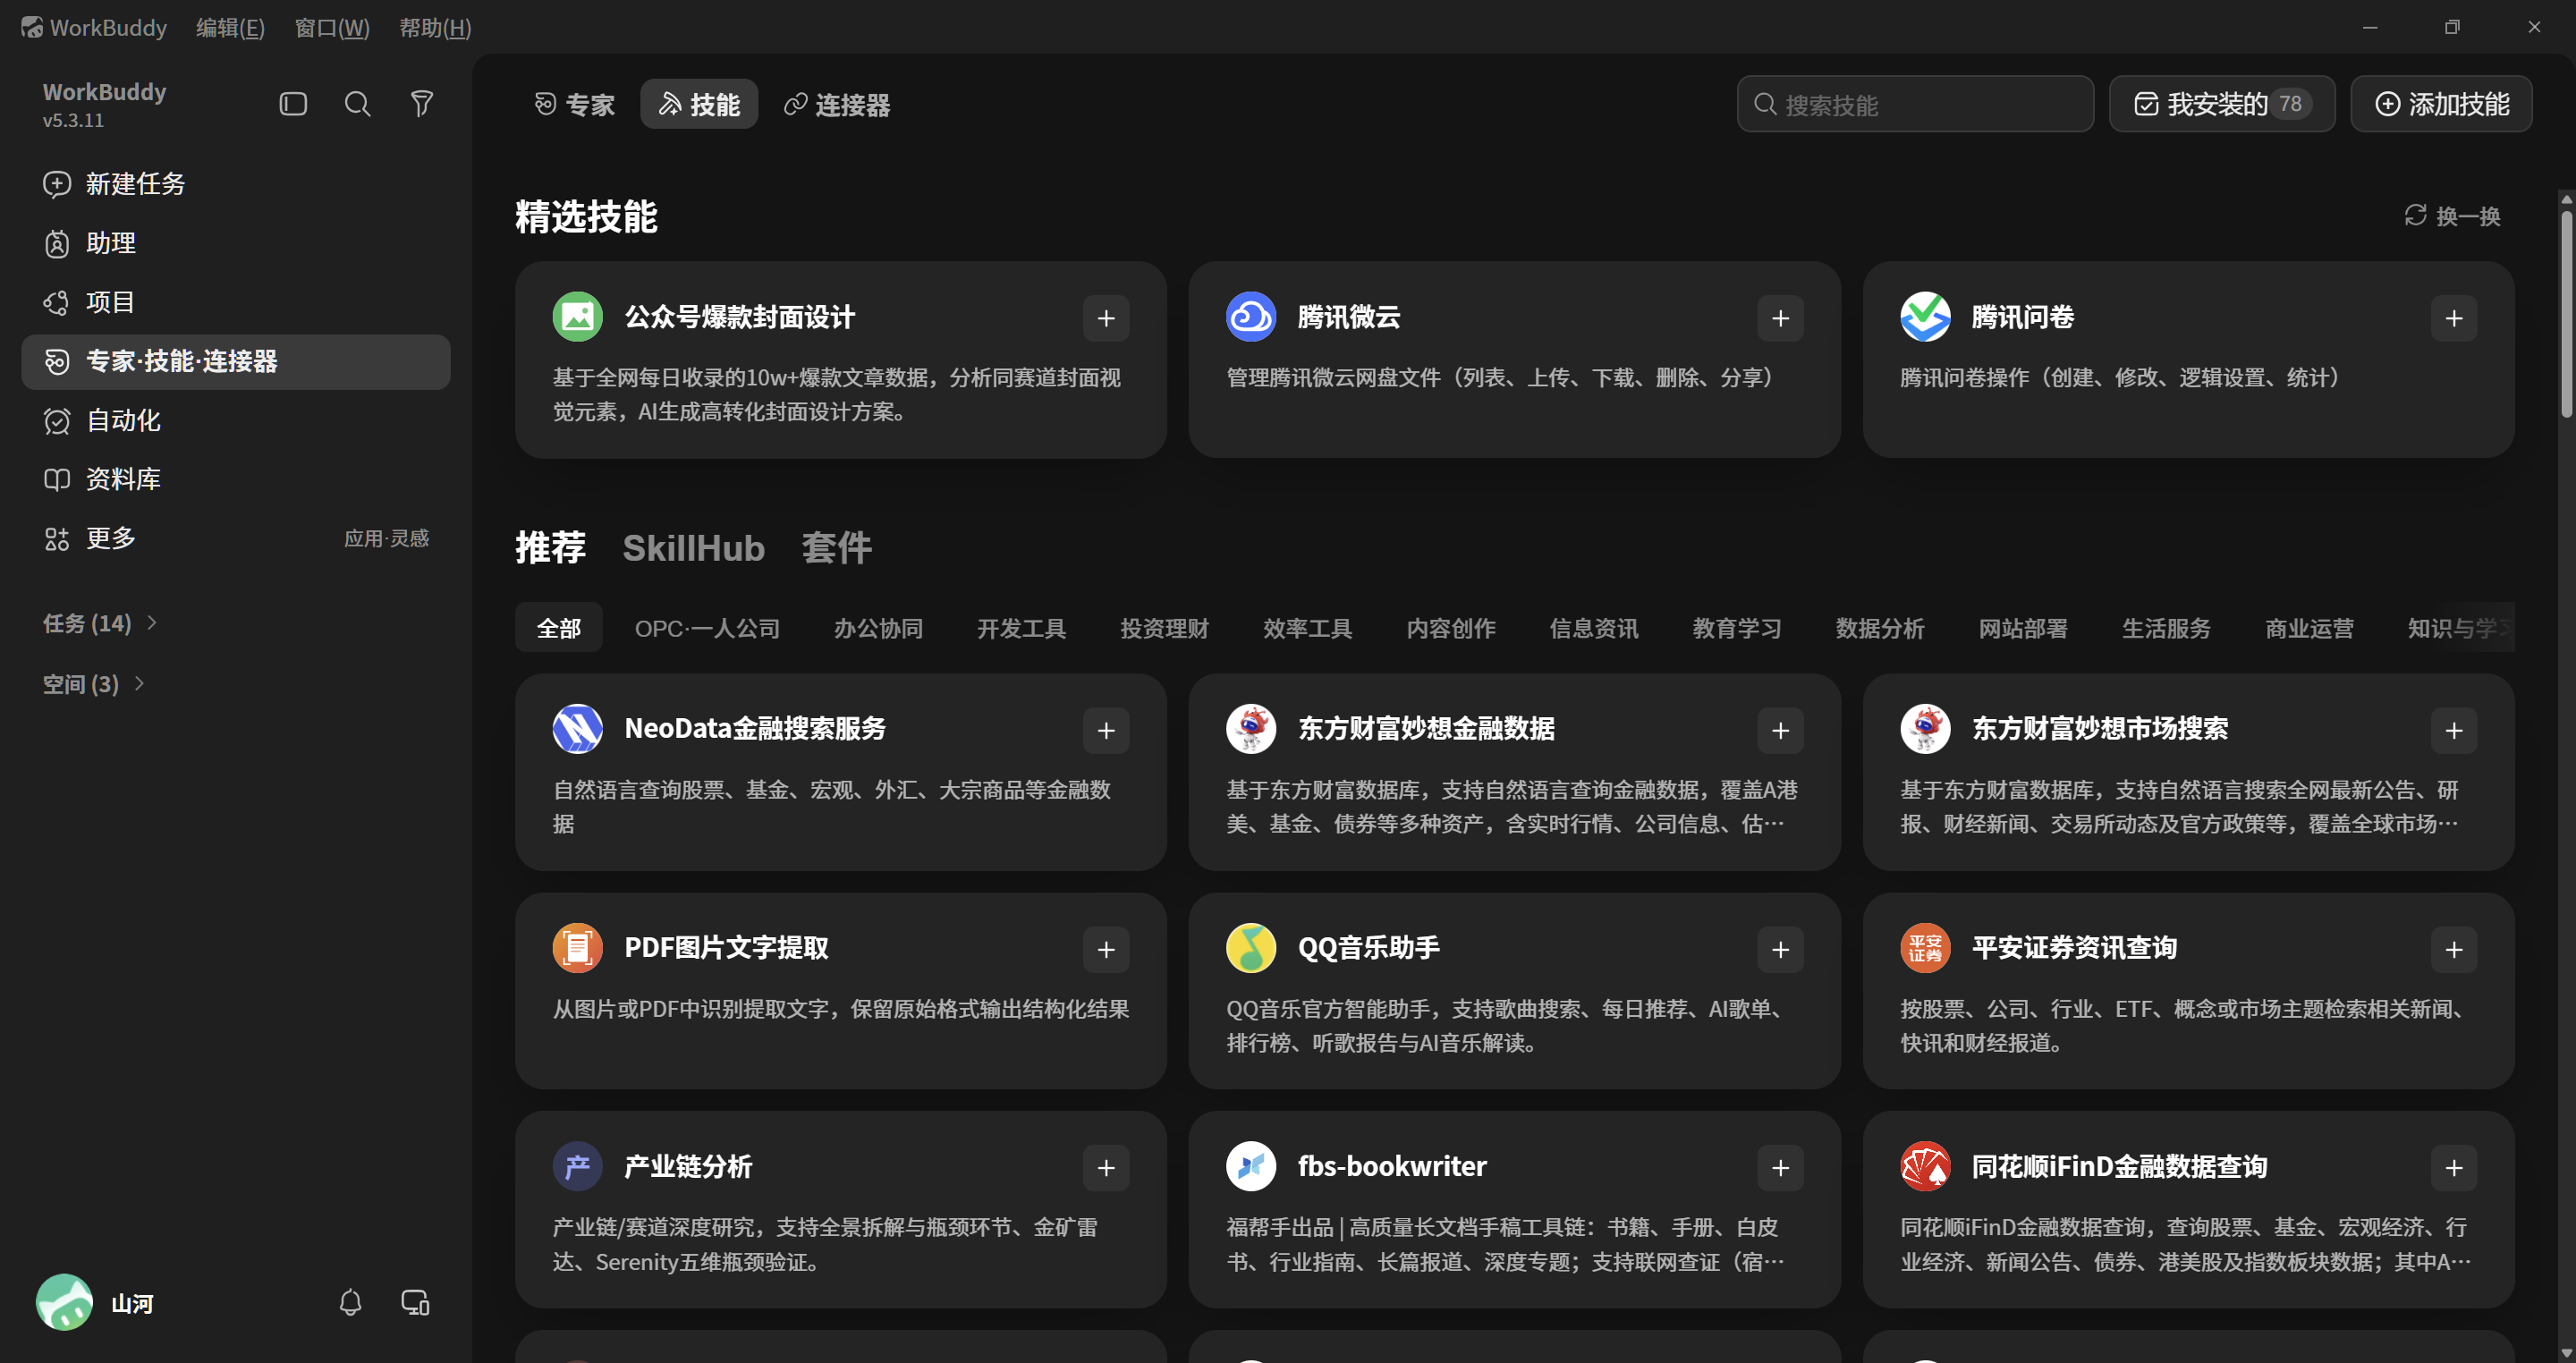Image resolution: width=2576 pixels, height=1363 pixels.
Task: Switch to the 技能 tab
Action: pyautogui.click(x=699, y=104)
